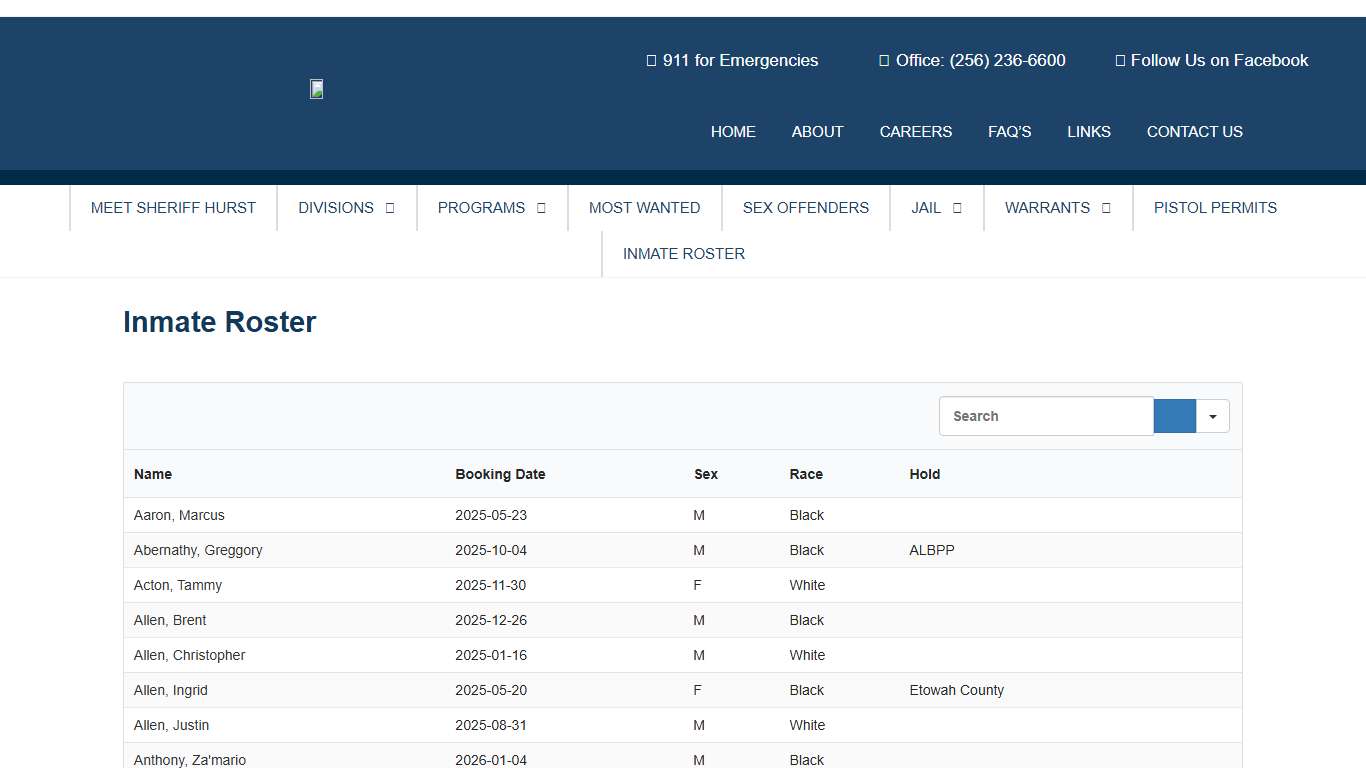Click the office phone icon
The height and width of the screenshot is (768, 1366).
[x=884, y=60]
